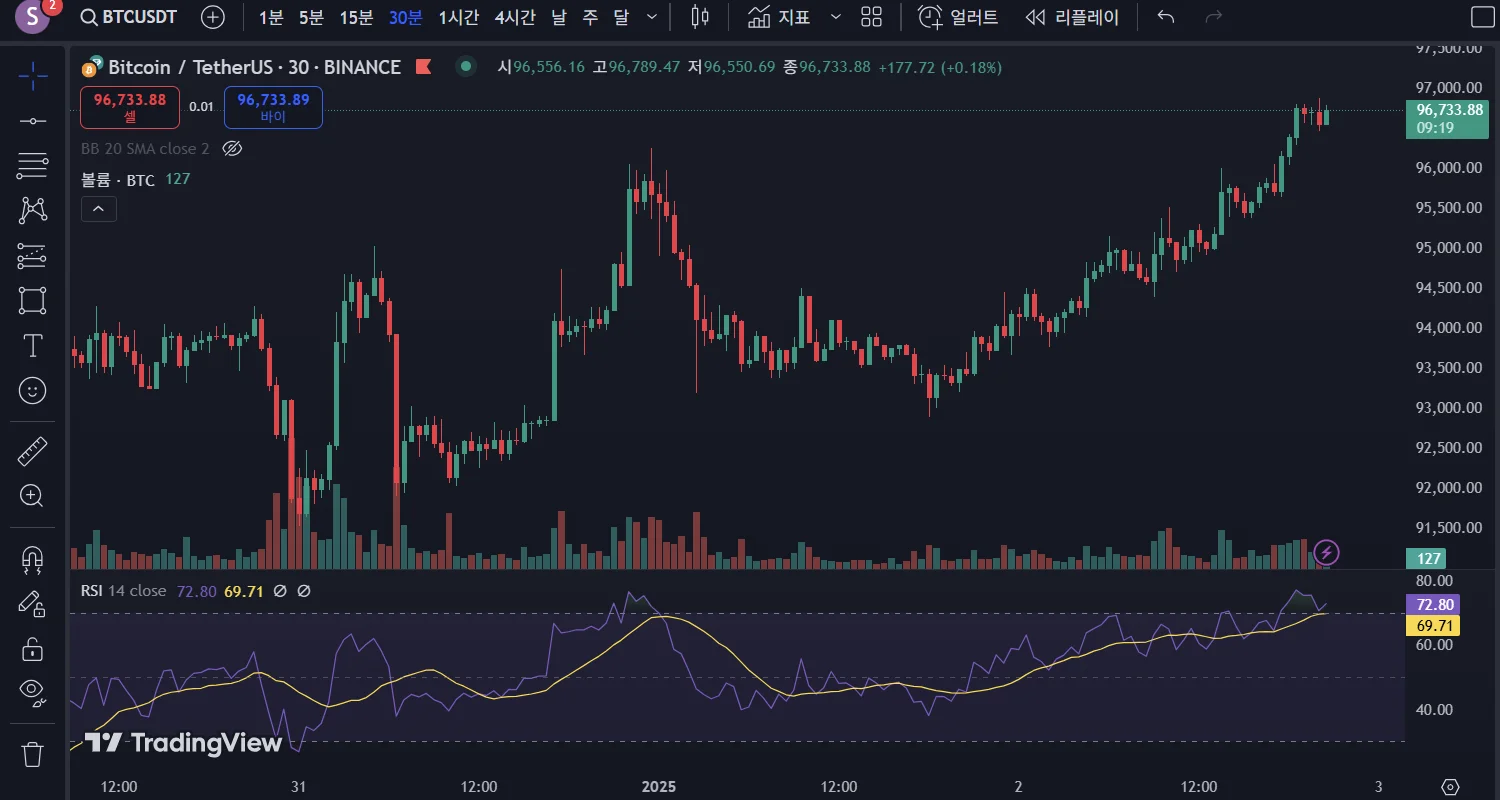Open the Fibonacci retracement tools
The width and height of the screenshot is (1500, 800).
coord(32,166)
